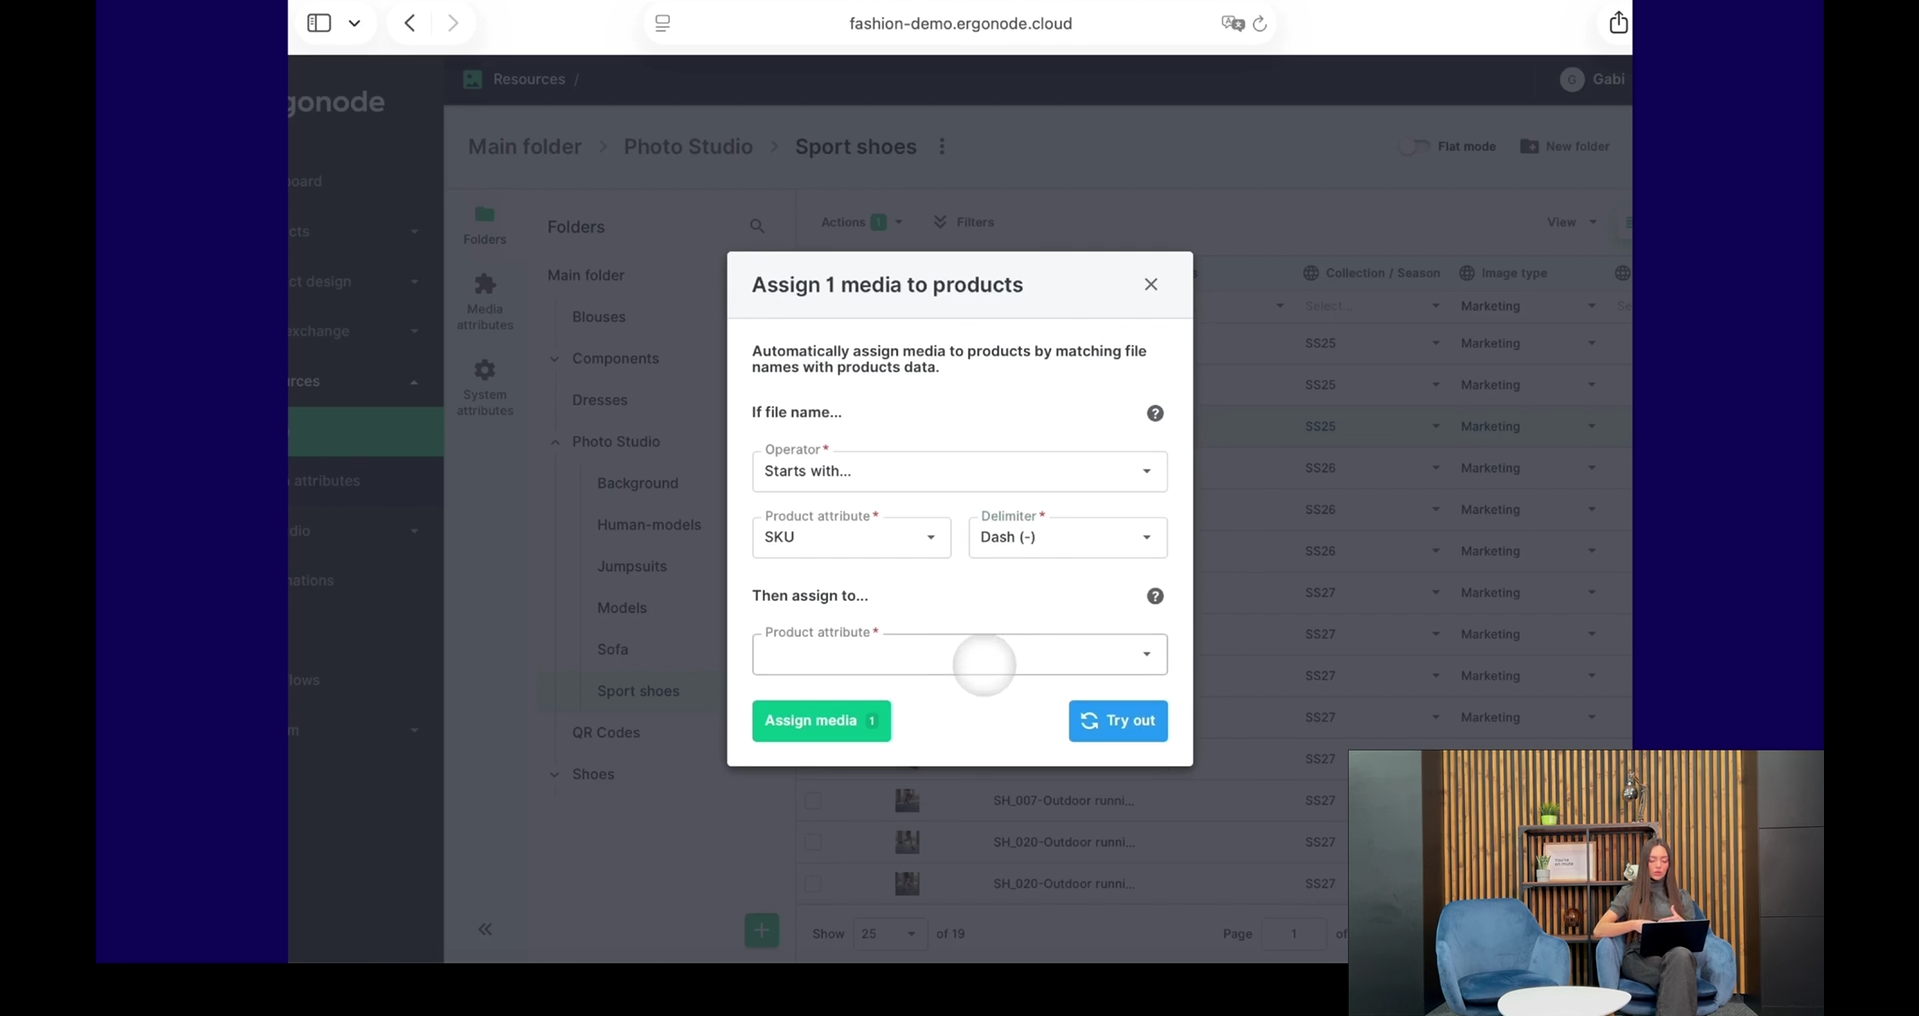Select the Human-models subfolder

tap(649, 525)
